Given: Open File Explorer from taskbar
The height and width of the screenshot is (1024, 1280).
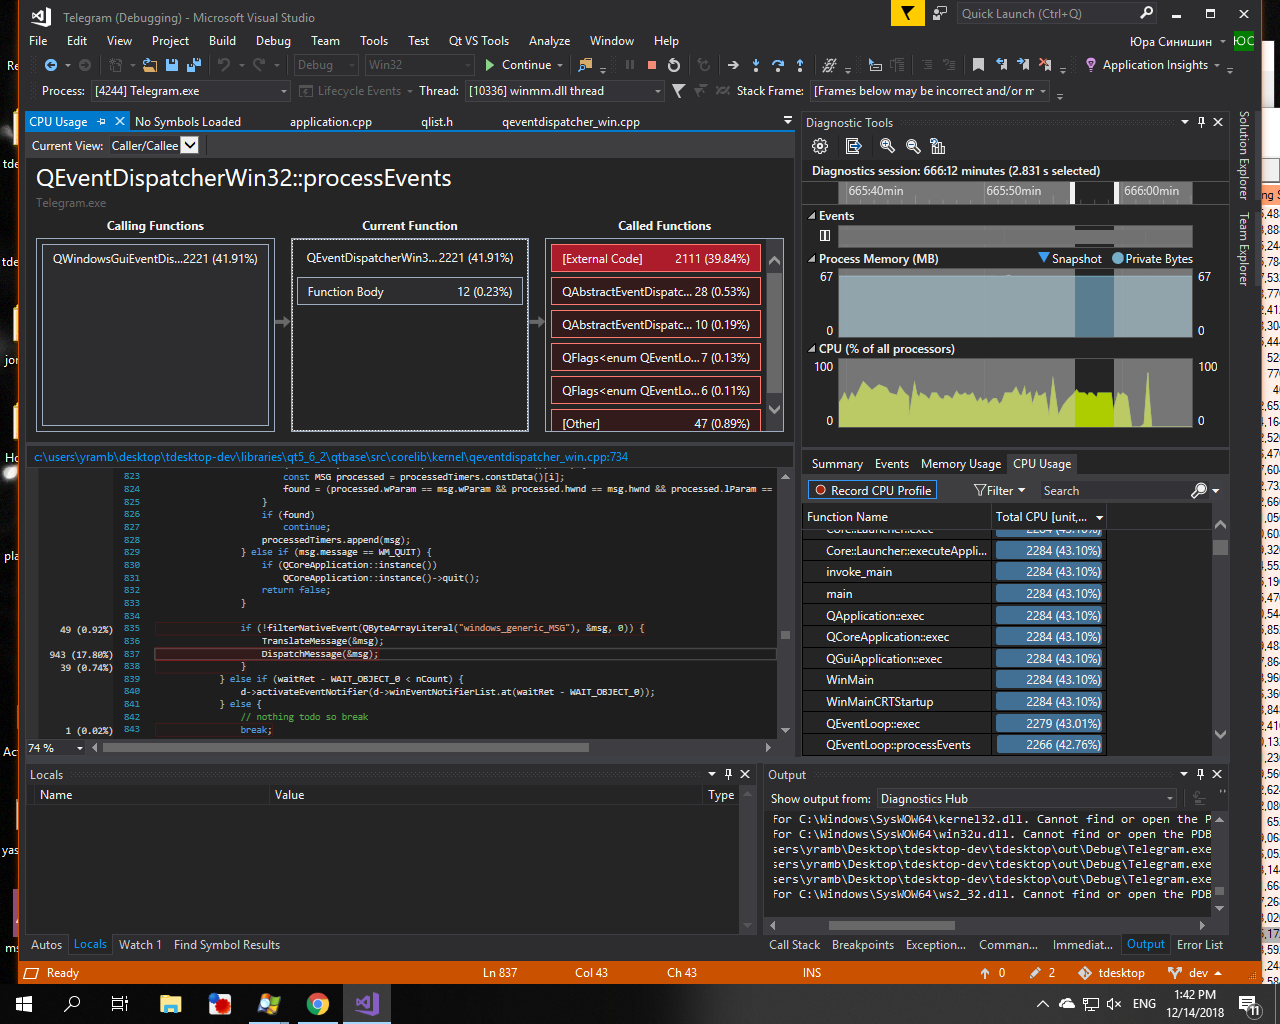Looking at the screenshot, I should [x=170, y=1003].
